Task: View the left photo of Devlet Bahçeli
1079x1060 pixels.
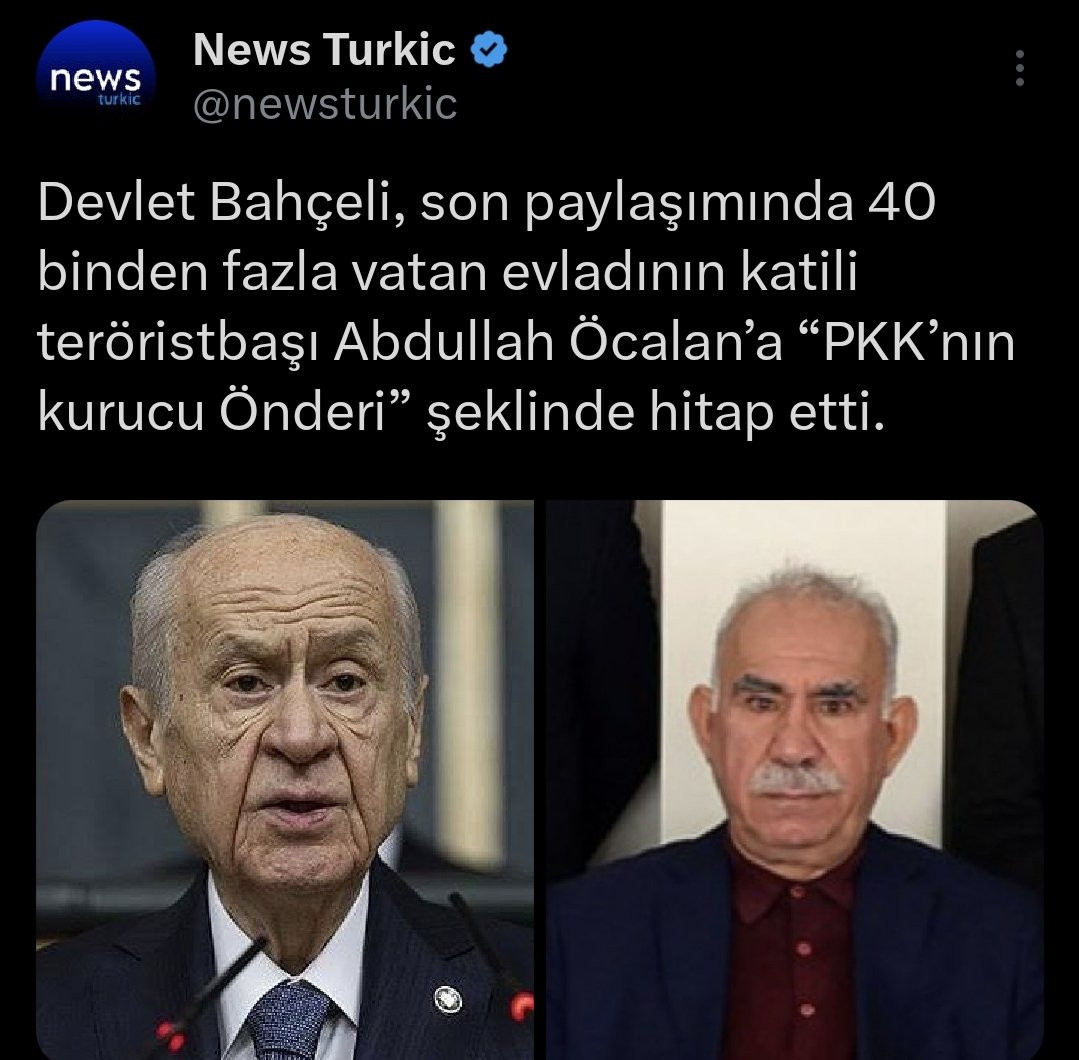Action: [285, 780]
